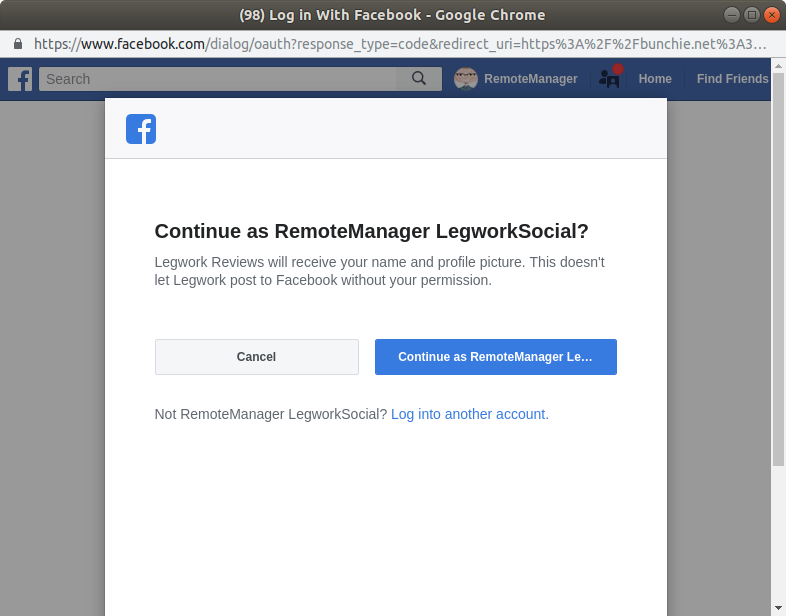Image resolution: width=786 pixels, height=616 pixels.
Task: Open the RemoteManager profile name link
Action: (x=530, y=79)
